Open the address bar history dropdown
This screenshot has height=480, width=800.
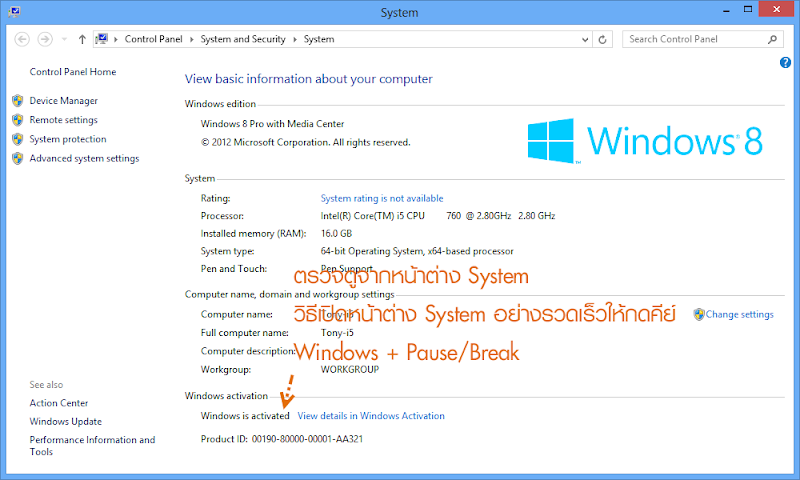pyautogui.click(x=585, y=39)
